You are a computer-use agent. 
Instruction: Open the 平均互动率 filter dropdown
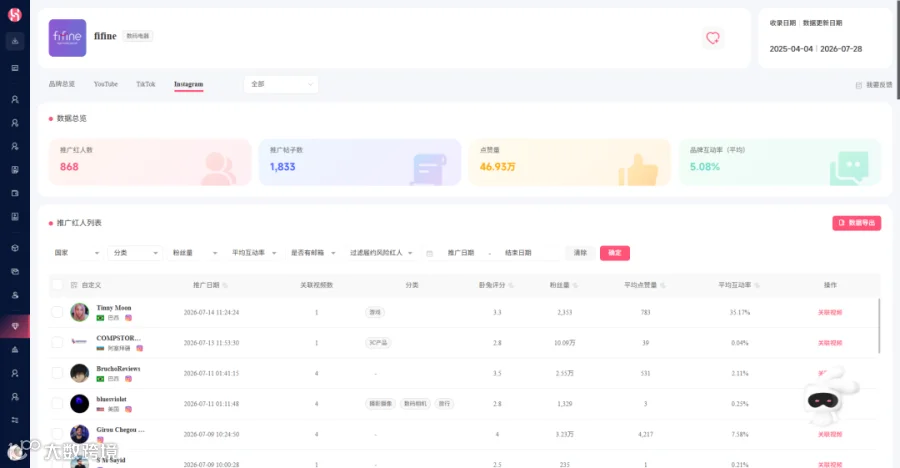254,253
